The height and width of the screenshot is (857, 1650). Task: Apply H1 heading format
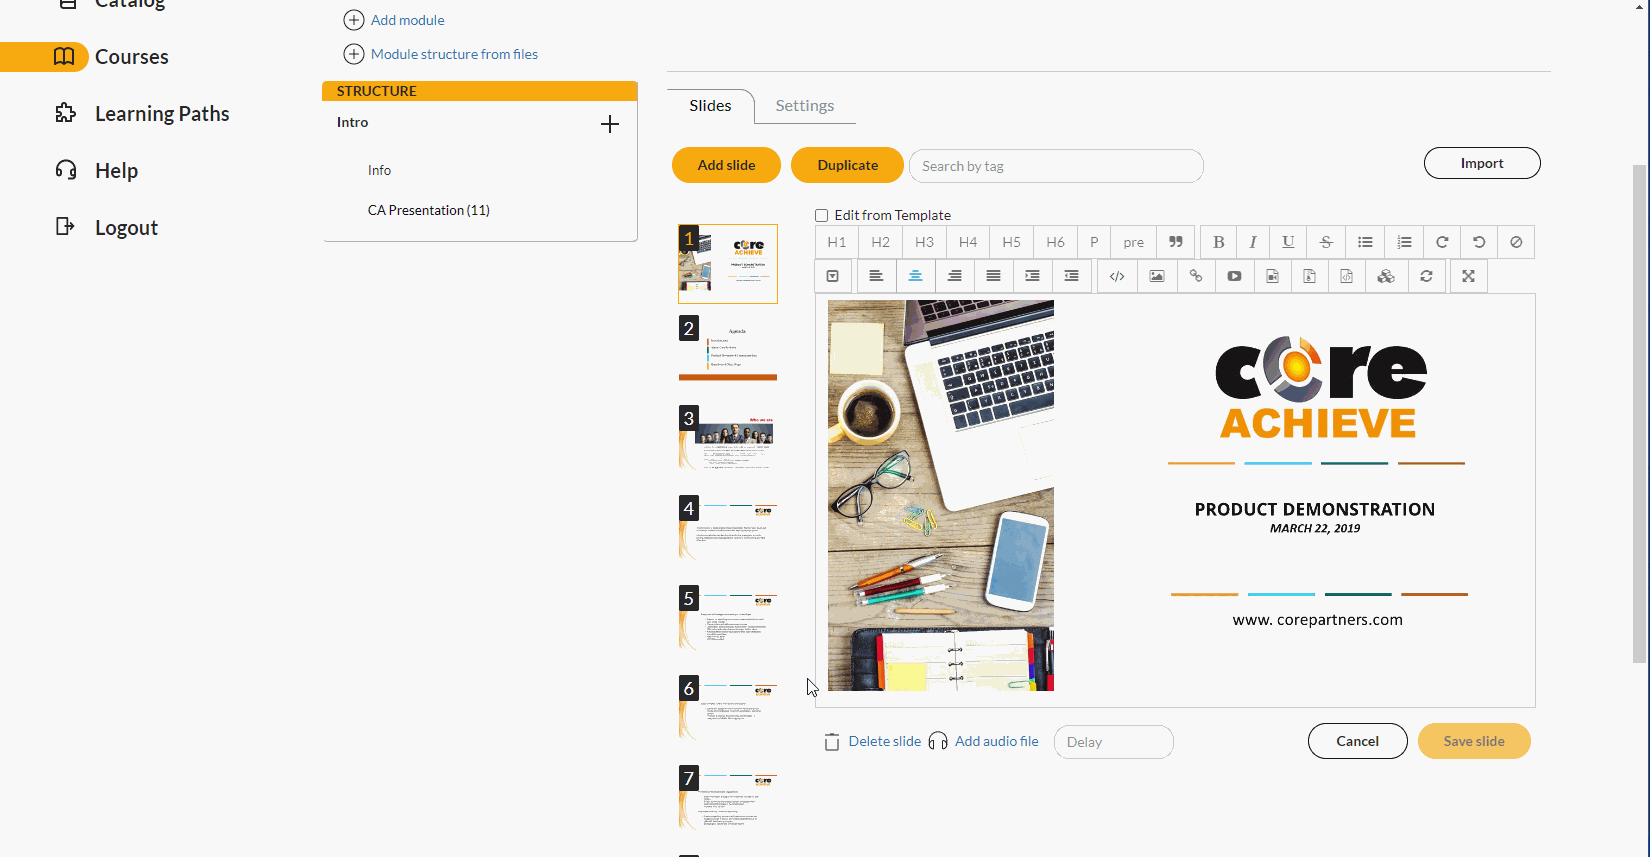point(837,242)
